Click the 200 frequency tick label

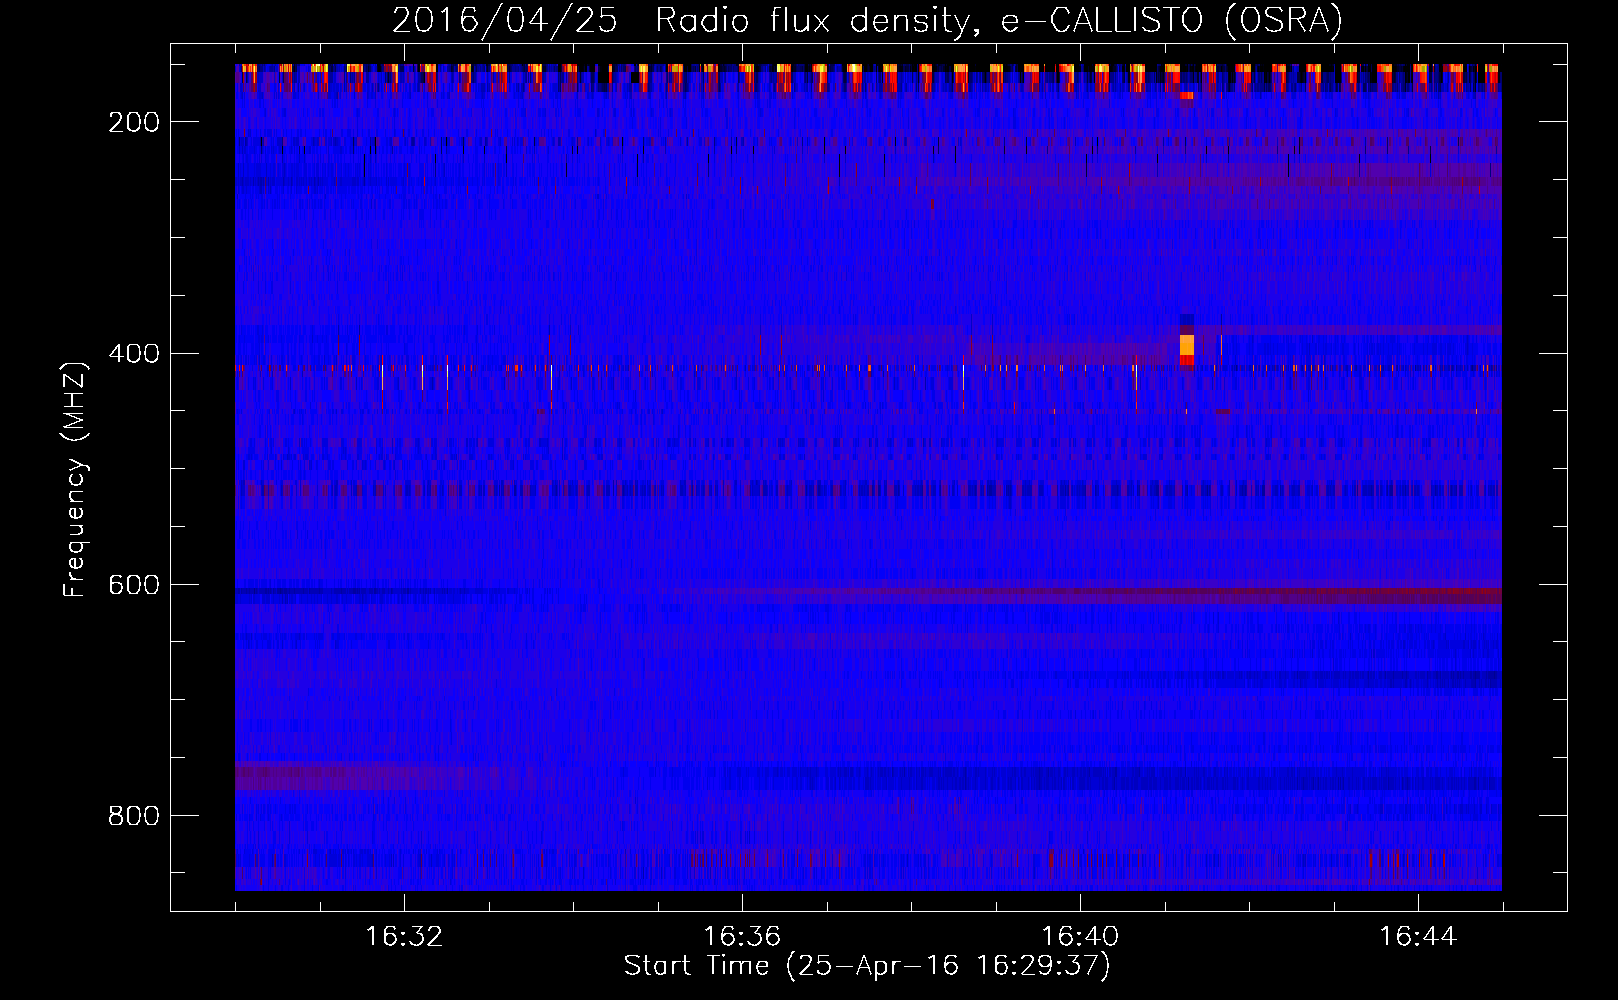pyautogui.click(x=134, y=122)
